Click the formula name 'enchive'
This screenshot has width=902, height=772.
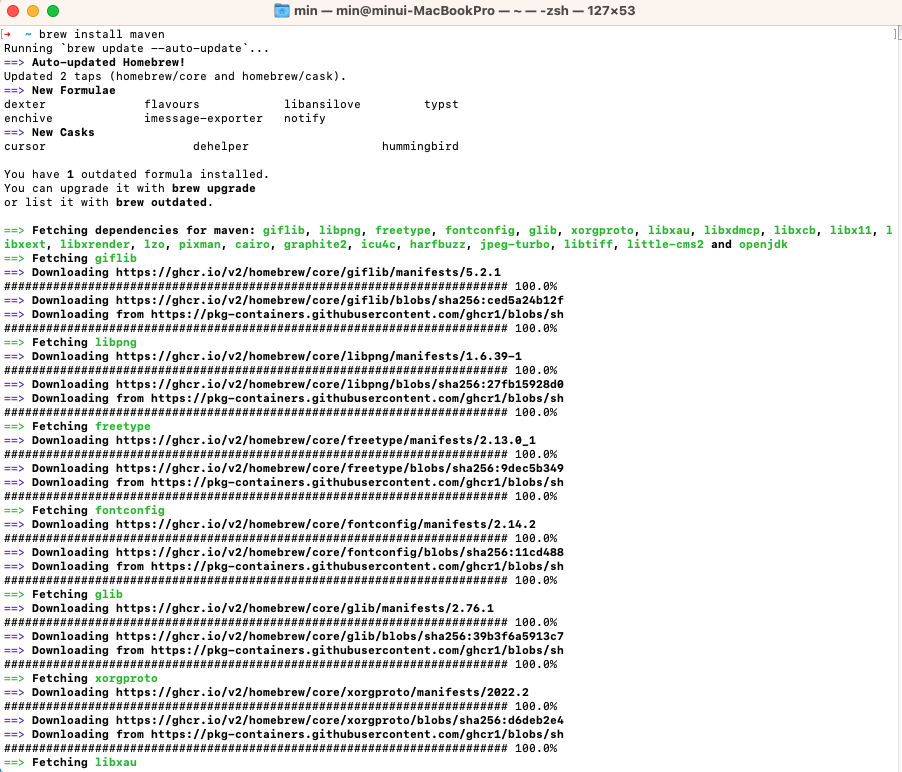tap(28, 118)
